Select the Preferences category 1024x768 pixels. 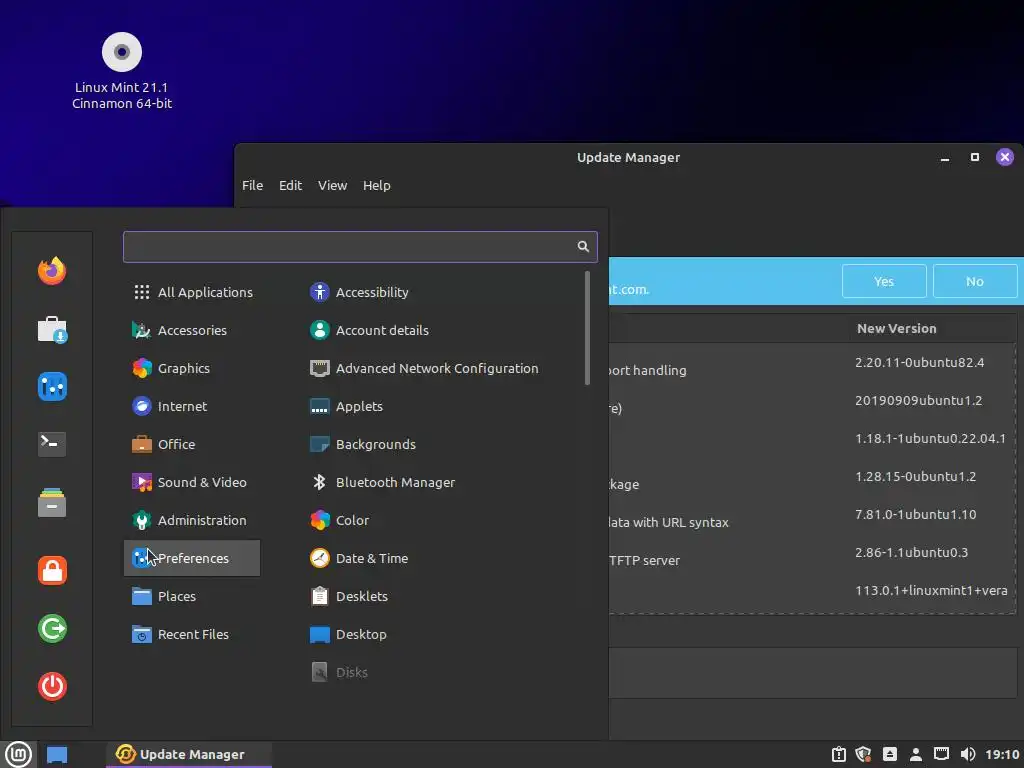(x=192, y=558)
